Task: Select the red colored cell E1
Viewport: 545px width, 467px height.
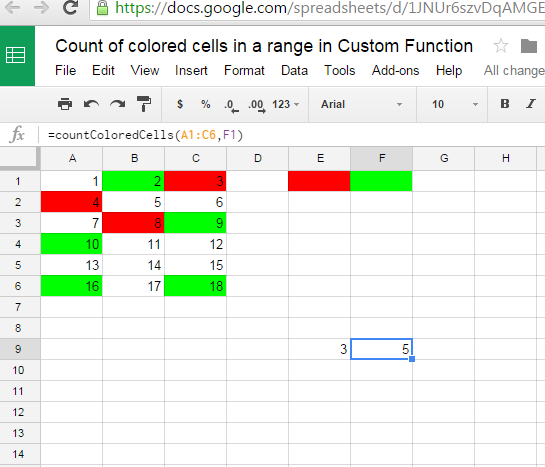Action: (x=319, y=181)
